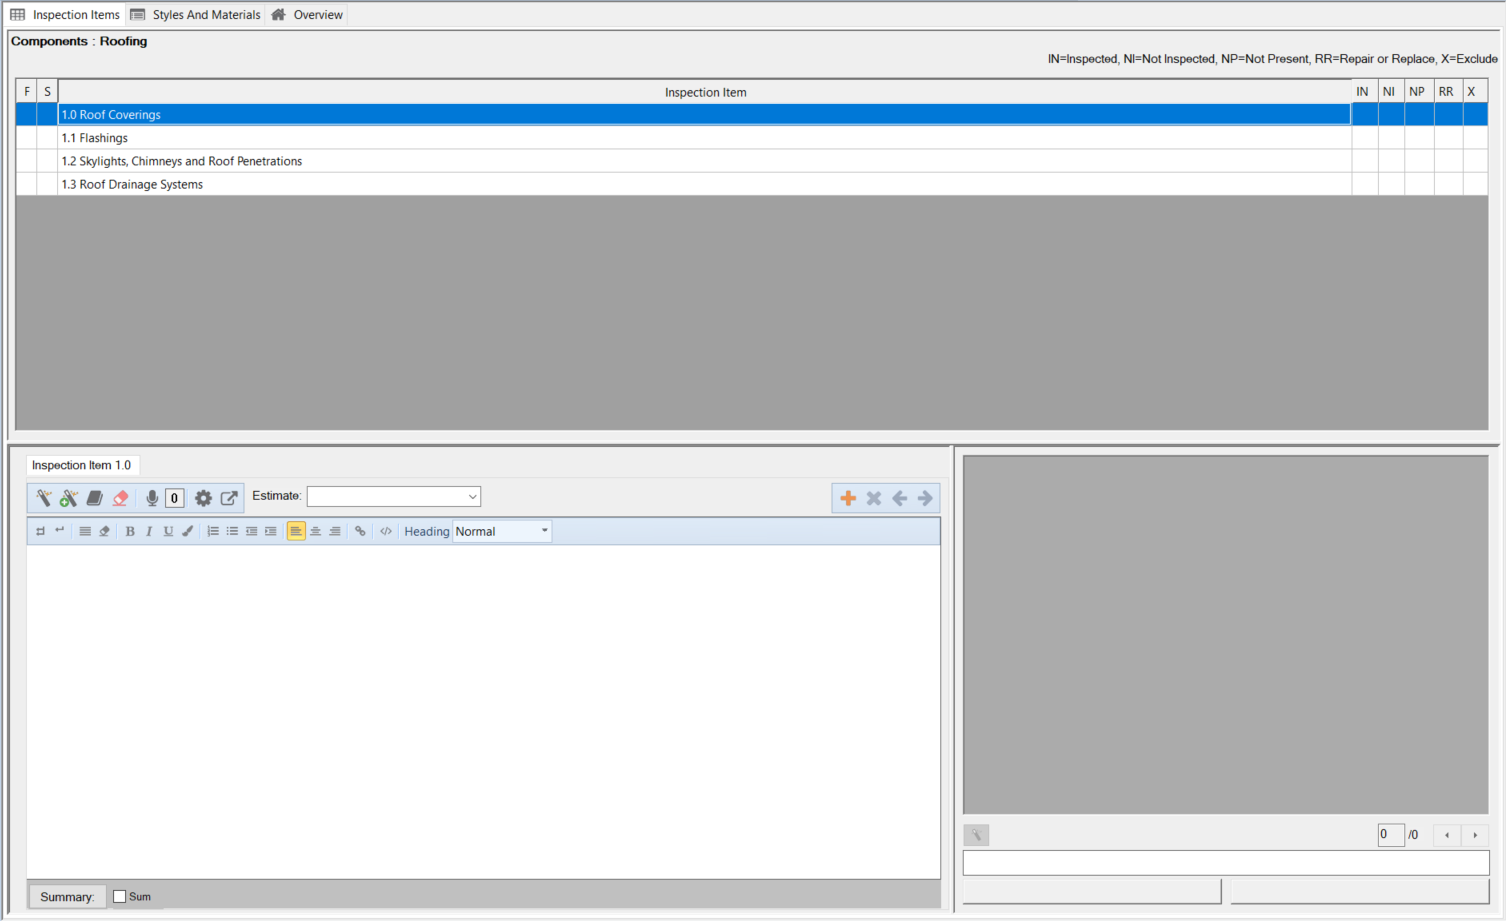The height and width of the screenshot is (921, 1506).
Task: Click the Summary button
Action: coord(67,897)
